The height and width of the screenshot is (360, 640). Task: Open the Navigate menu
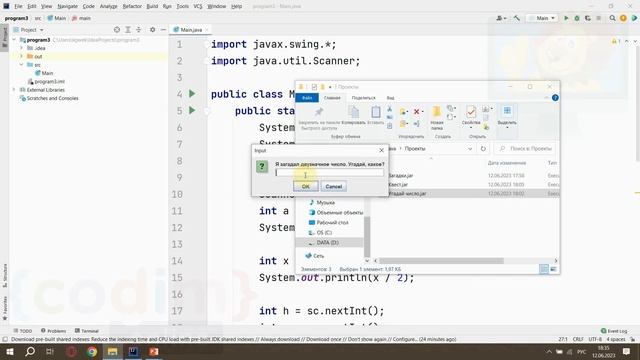point(67,6)
